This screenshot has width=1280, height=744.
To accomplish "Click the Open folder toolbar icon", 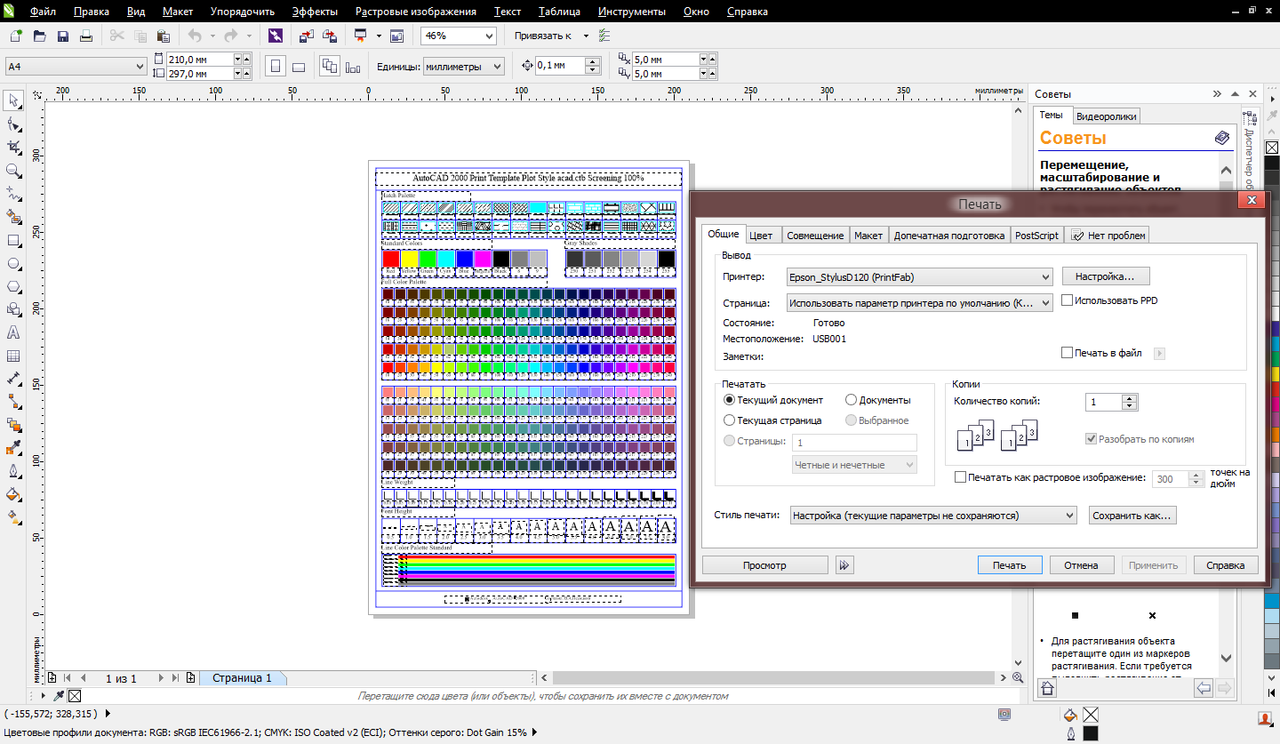I will pyautogui.click(x=40, y=36).
